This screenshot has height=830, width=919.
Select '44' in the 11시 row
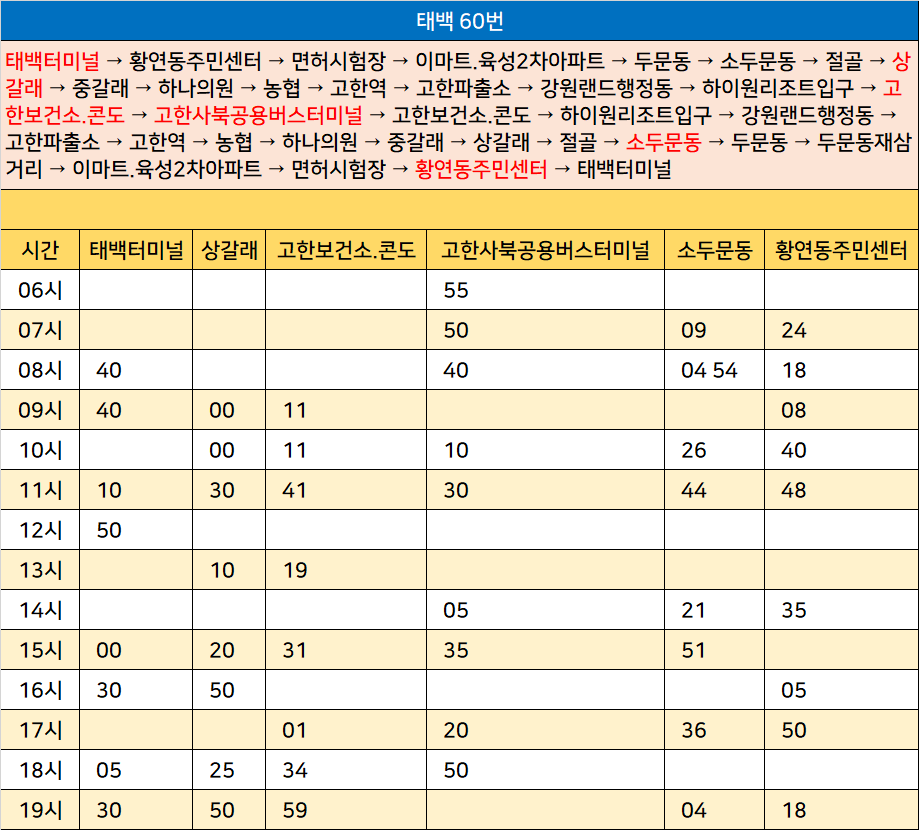click(x=694, y=490)
